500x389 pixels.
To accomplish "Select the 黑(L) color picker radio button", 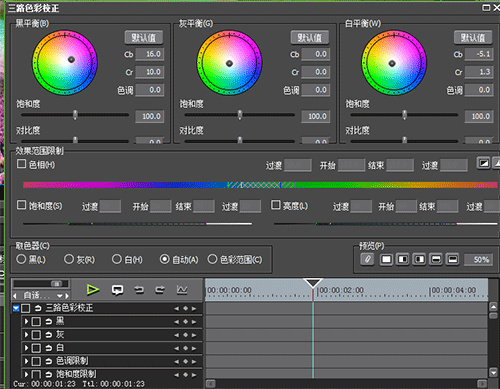I will point(21,259).
